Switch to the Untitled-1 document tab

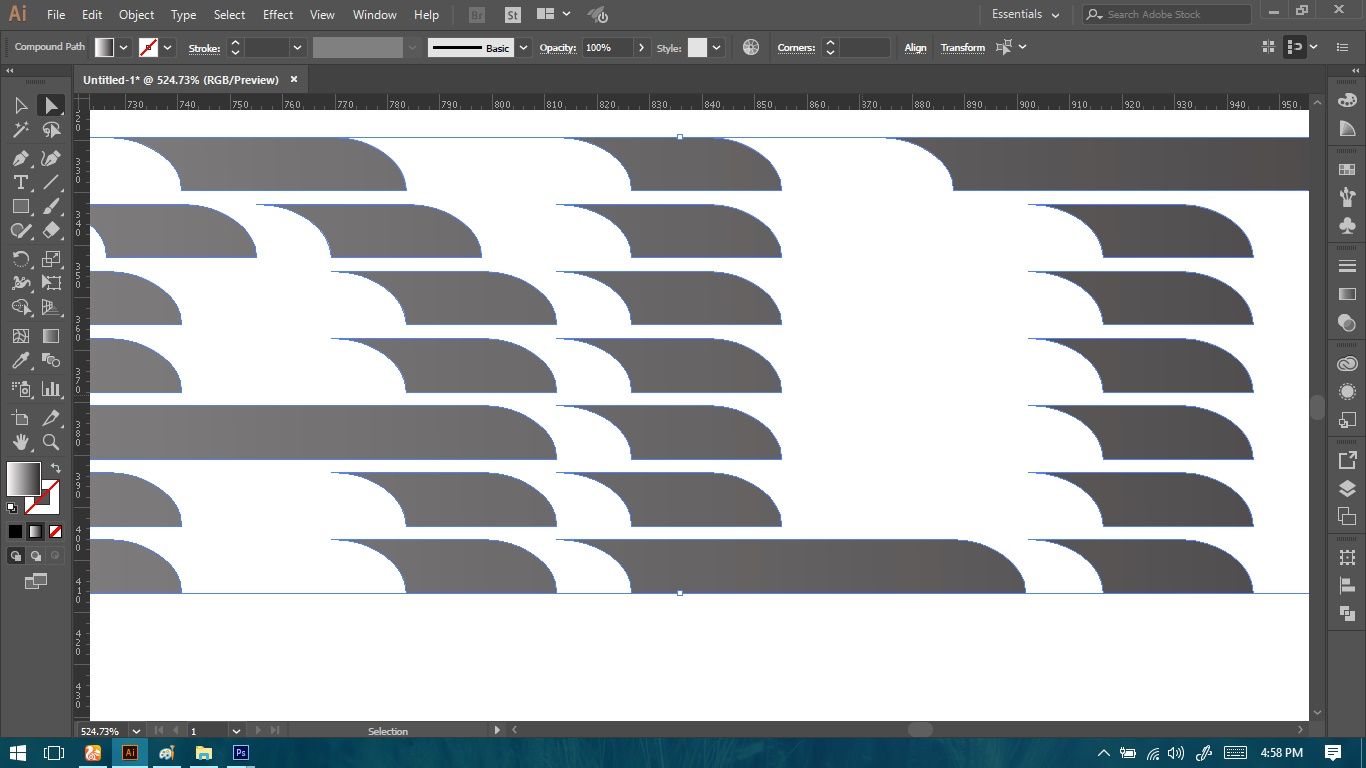180,80
